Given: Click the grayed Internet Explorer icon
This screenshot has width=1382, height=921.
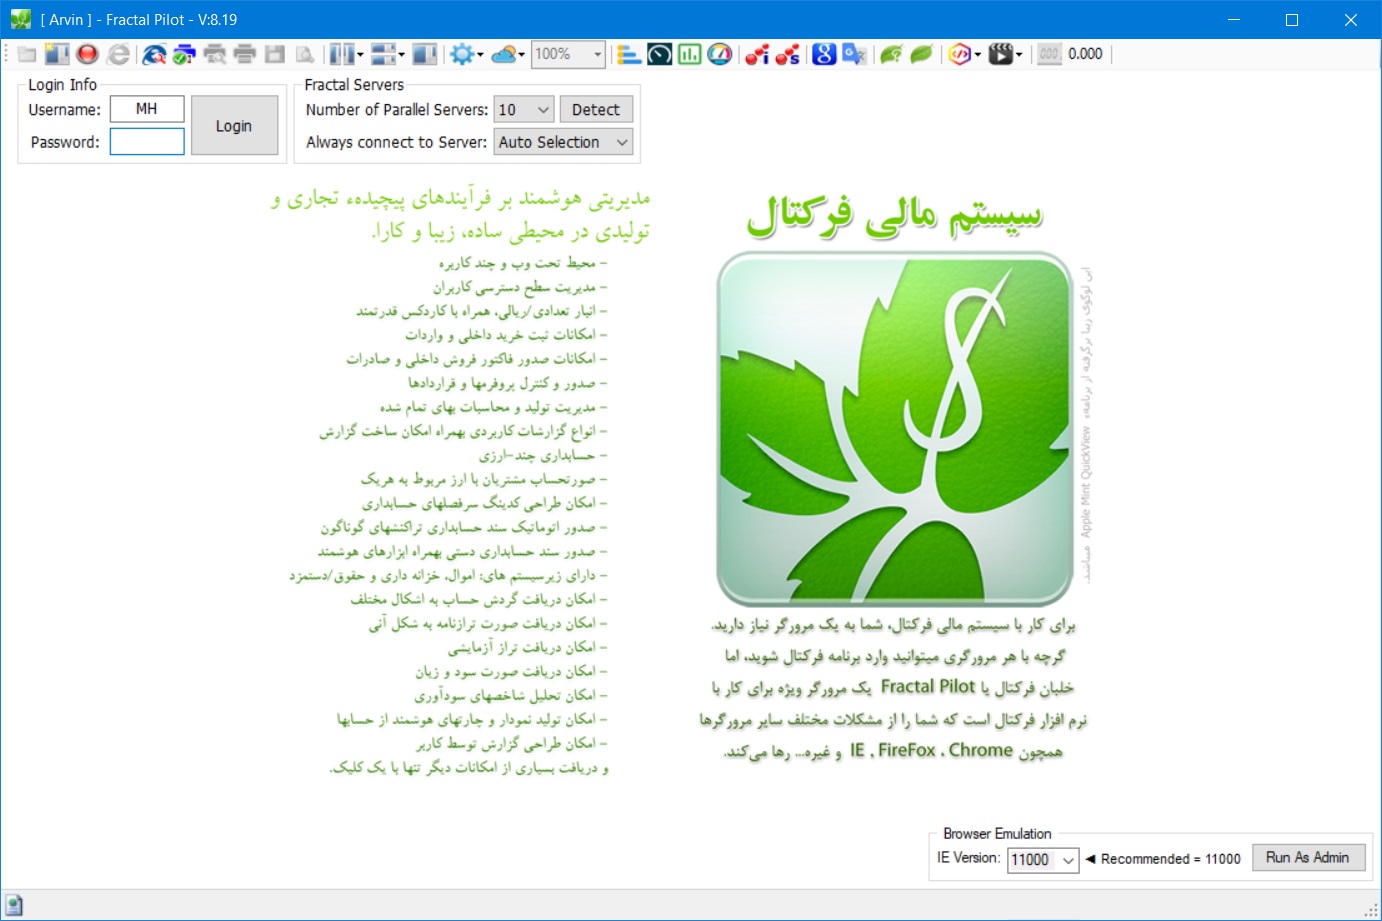Looking at the screenshot, I should pos(119,54).
